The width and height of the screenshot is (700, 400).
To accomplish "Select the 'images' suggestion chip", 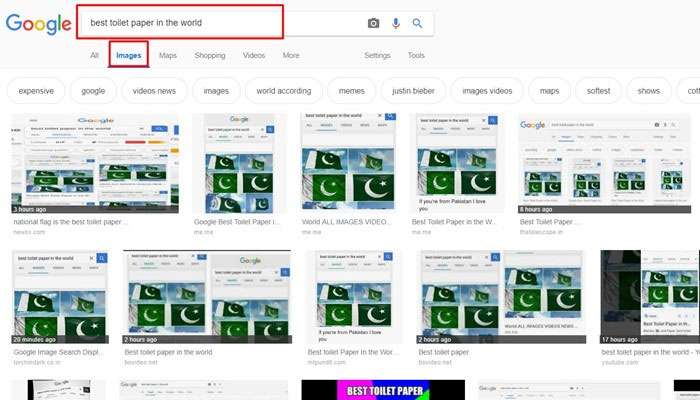I will click(216, 91).
